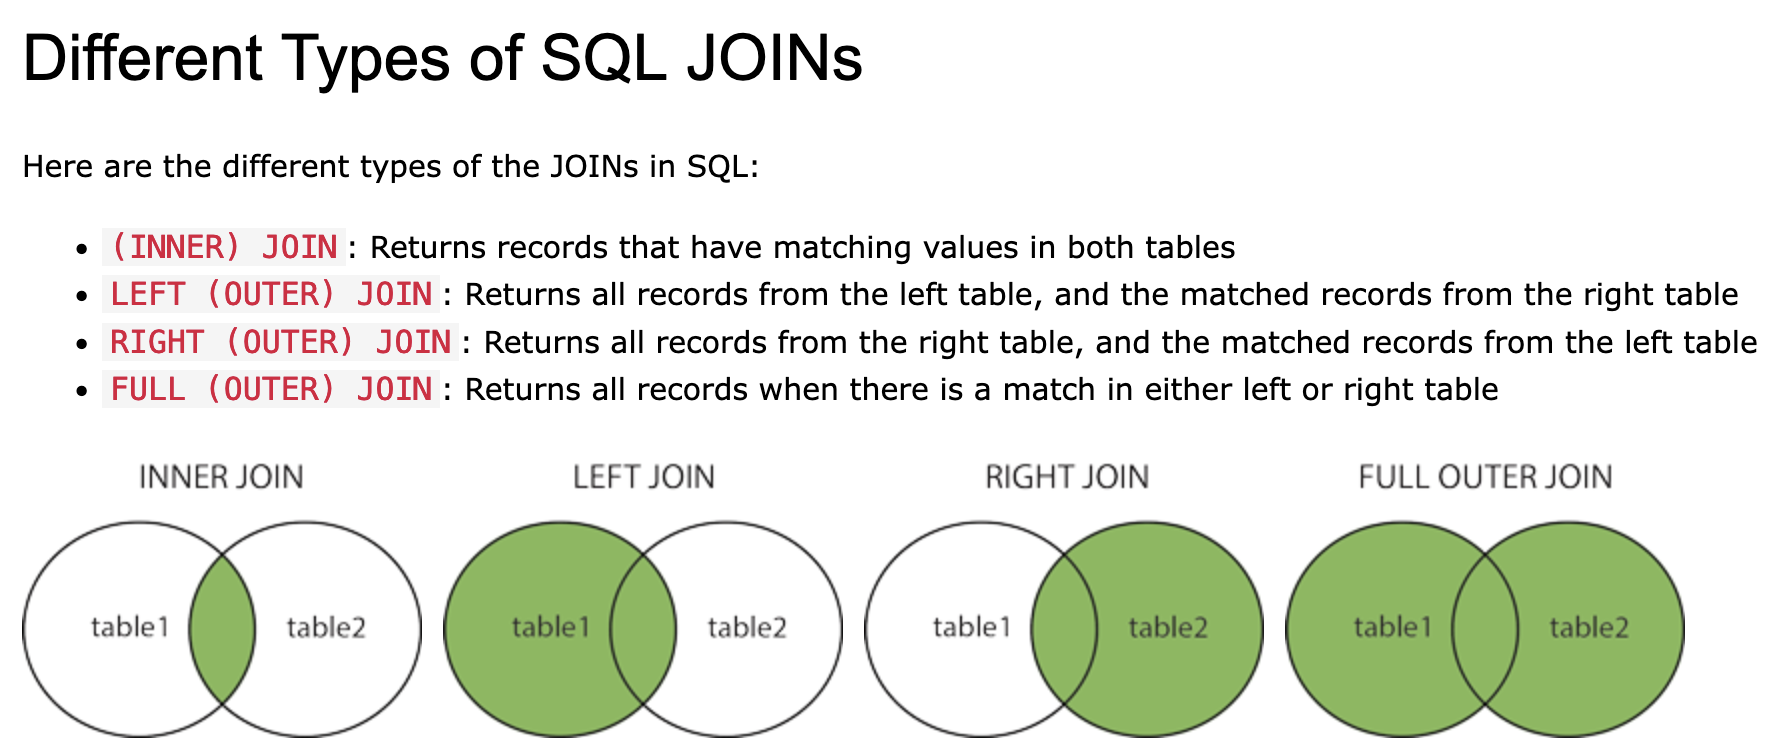Click the FULL OUTER JOIN diagram title
The image size is (1776, 756).
coord(1485,477)
